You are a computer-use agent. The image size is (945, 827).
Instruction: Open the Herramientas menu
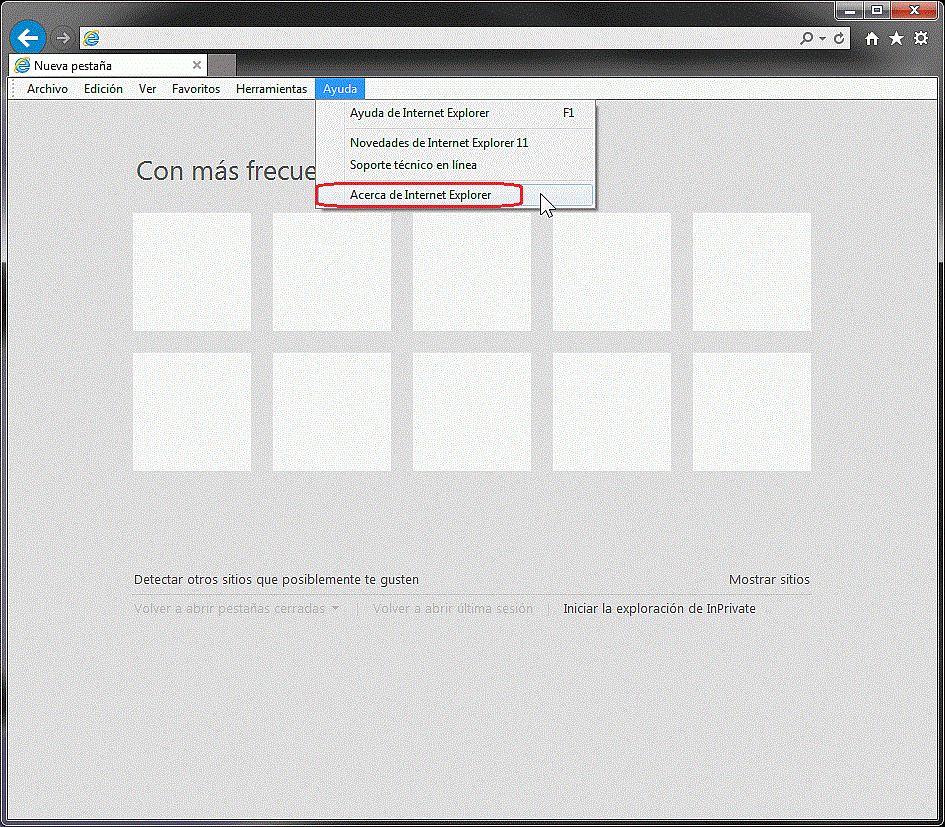pyautogui.click(x=271, y=89)
